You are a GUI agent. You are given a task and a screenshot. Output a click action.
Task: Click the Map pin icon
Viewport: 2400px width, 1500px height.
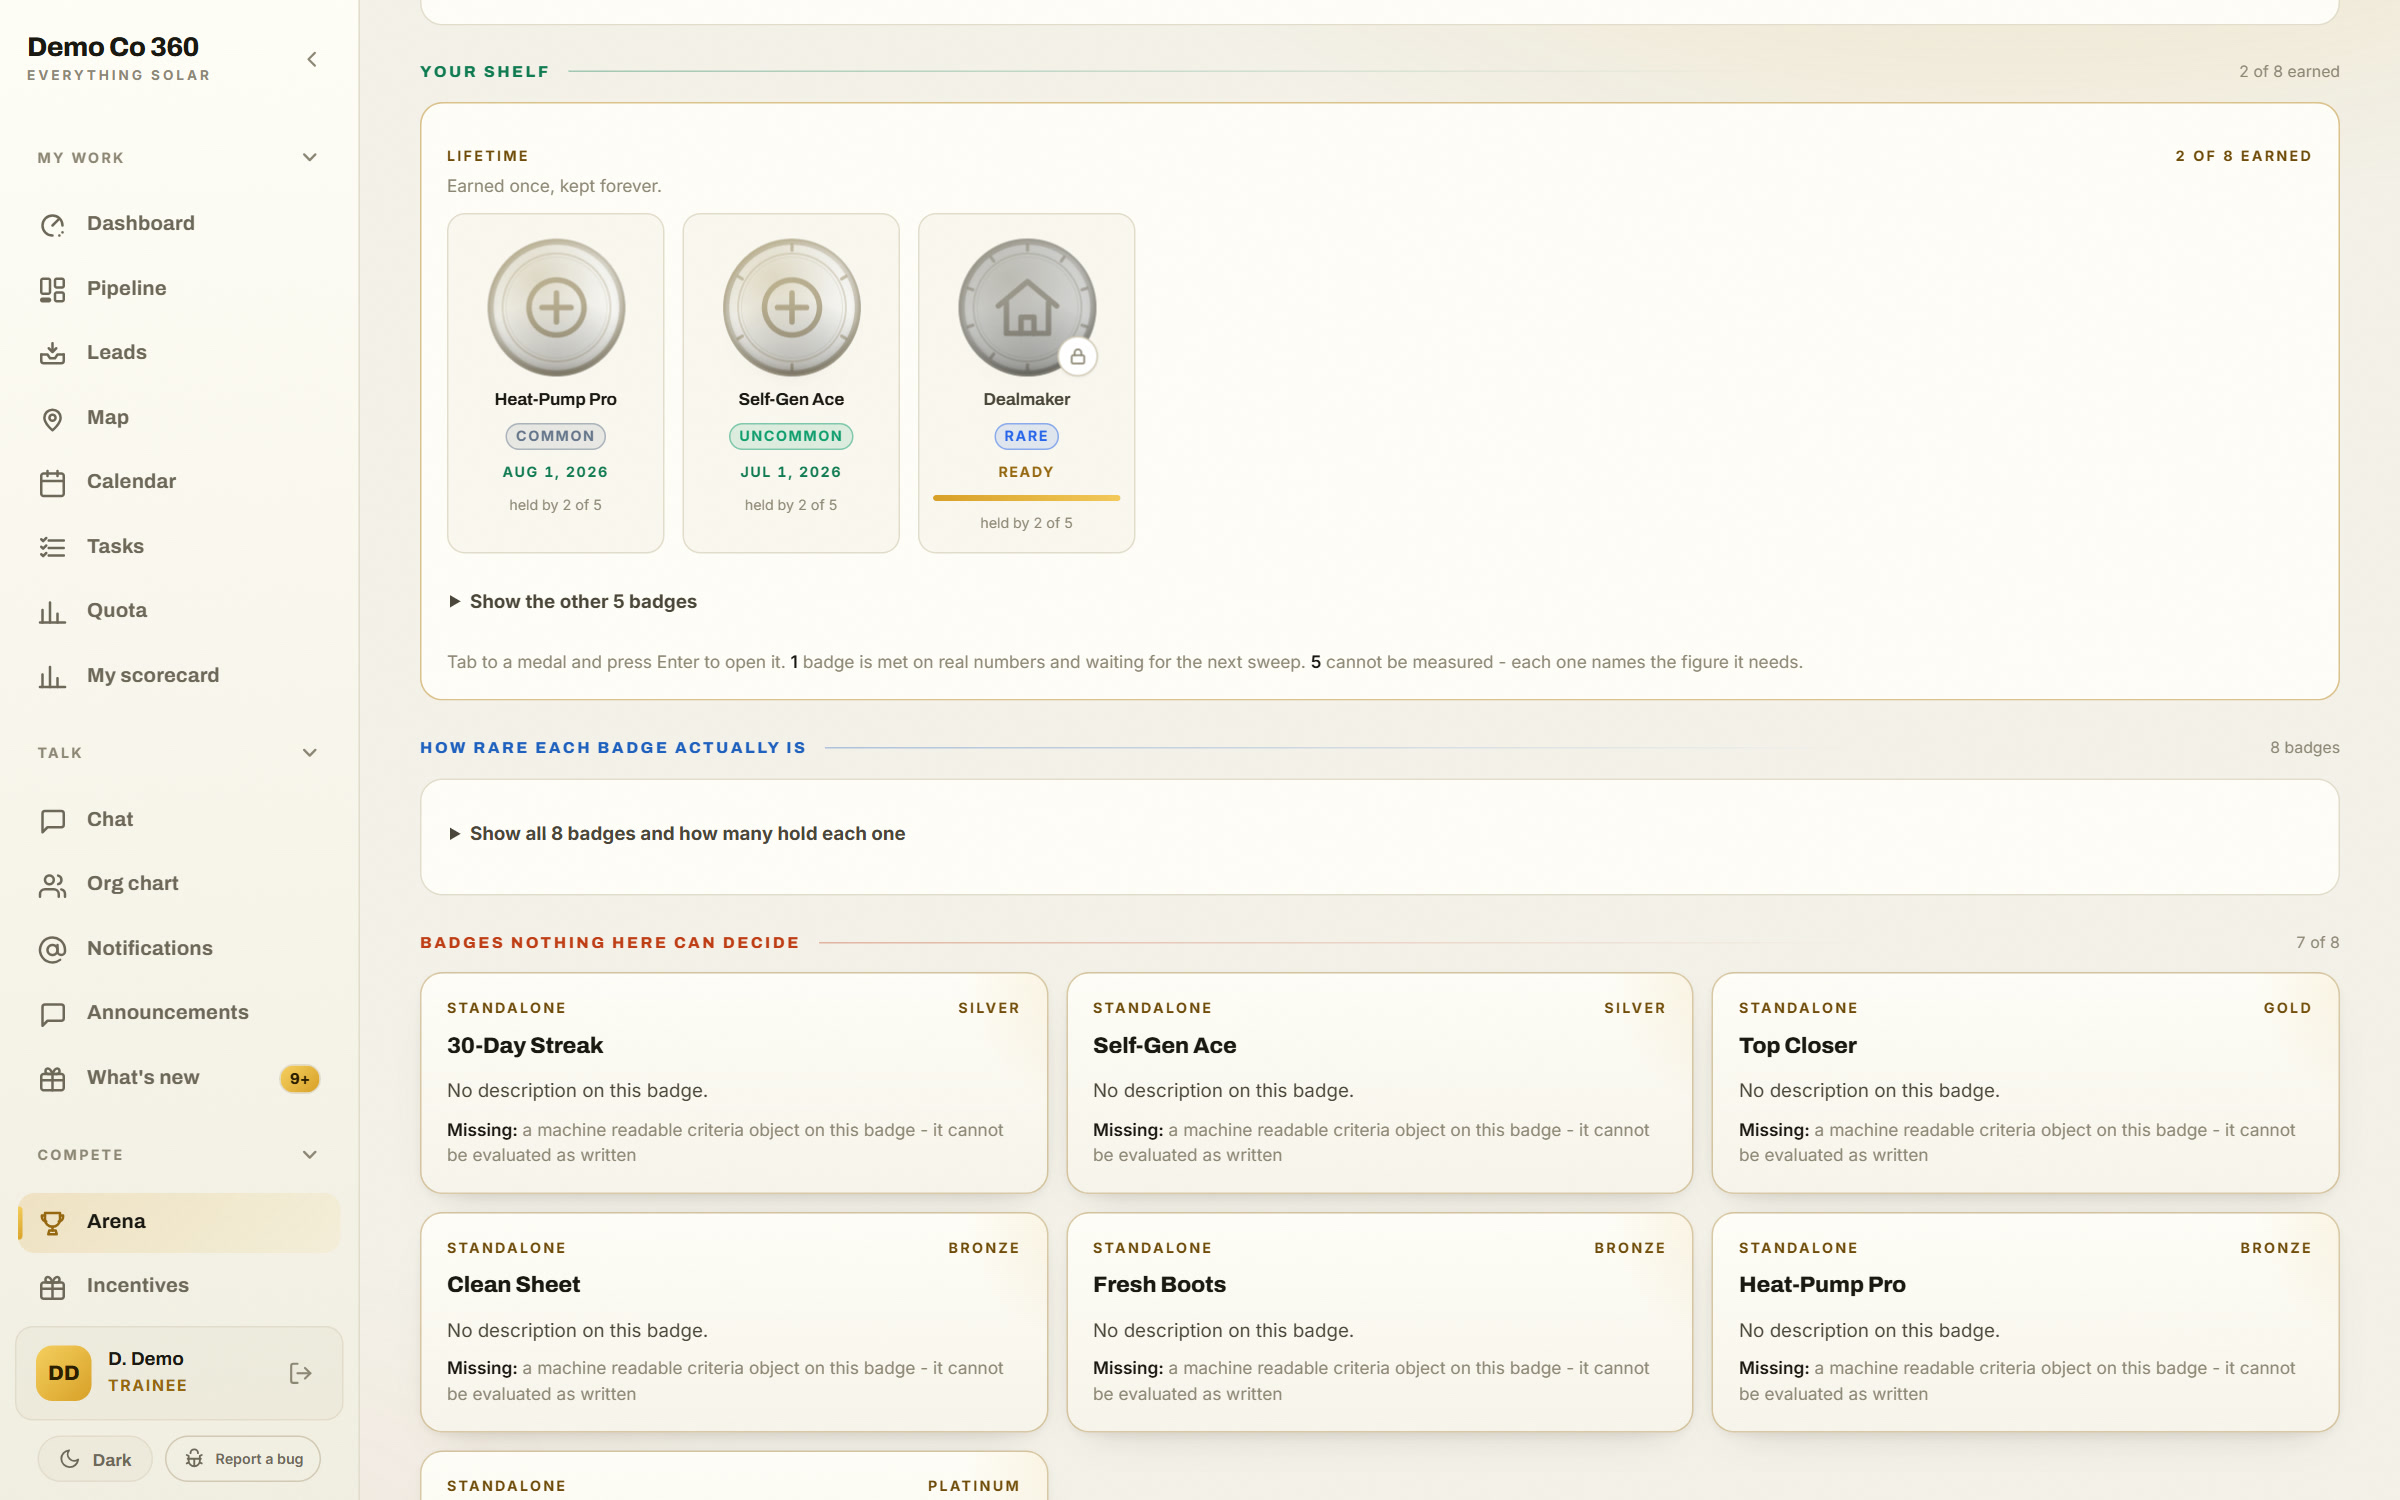tap(52, 418)
